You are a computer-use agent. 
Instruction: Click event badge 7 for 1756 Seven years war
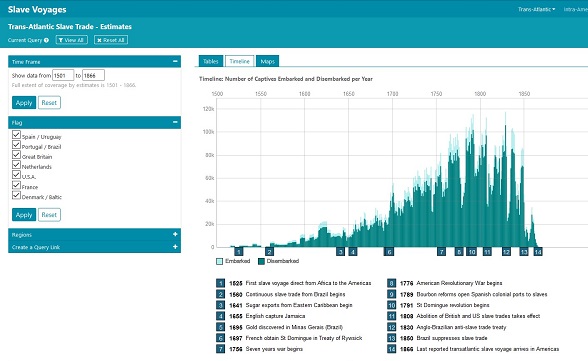pyautogui.click(x=220, y=349)
